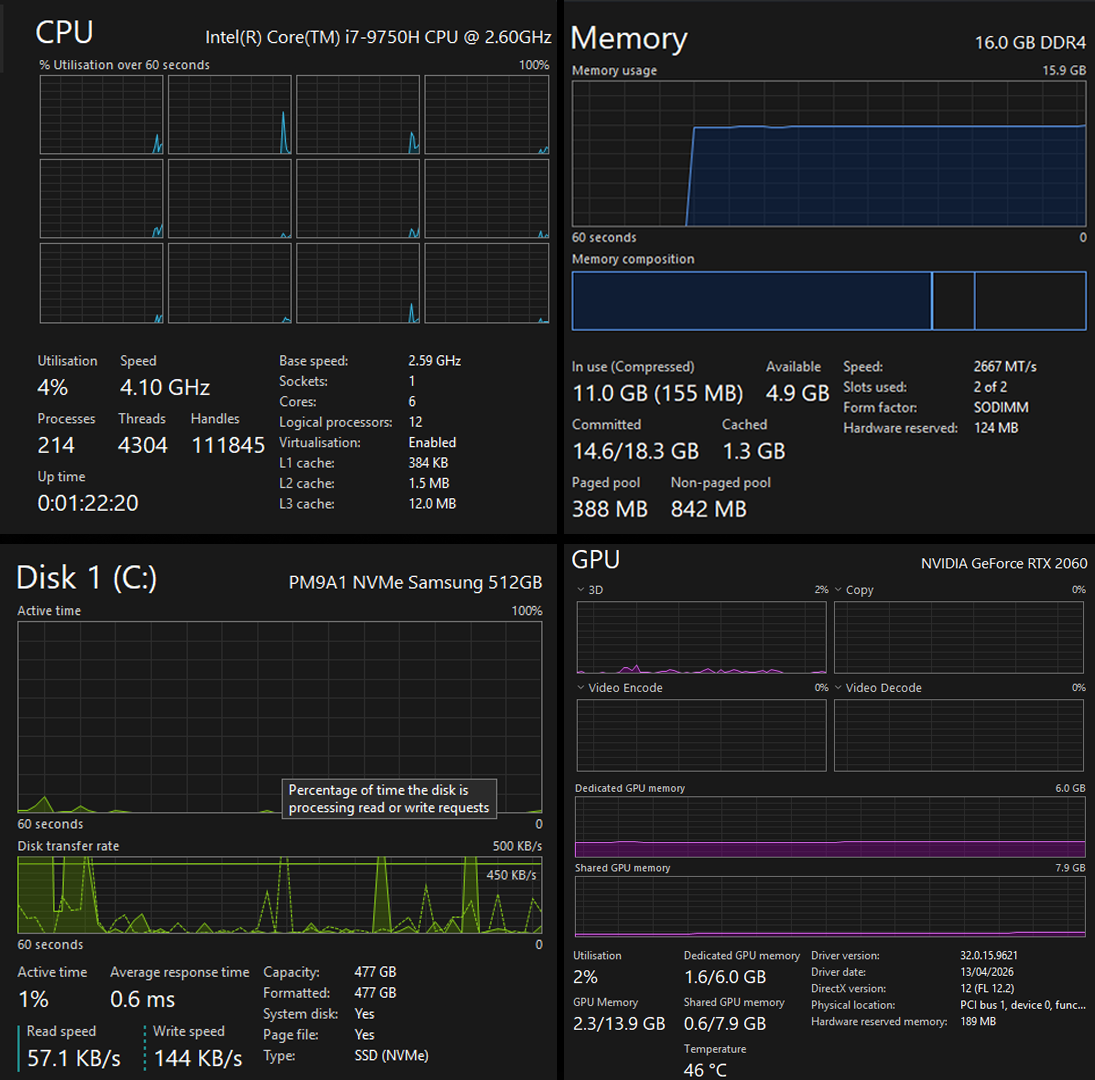Select the Form factor value SODIMM

[x=1001, y=407]
